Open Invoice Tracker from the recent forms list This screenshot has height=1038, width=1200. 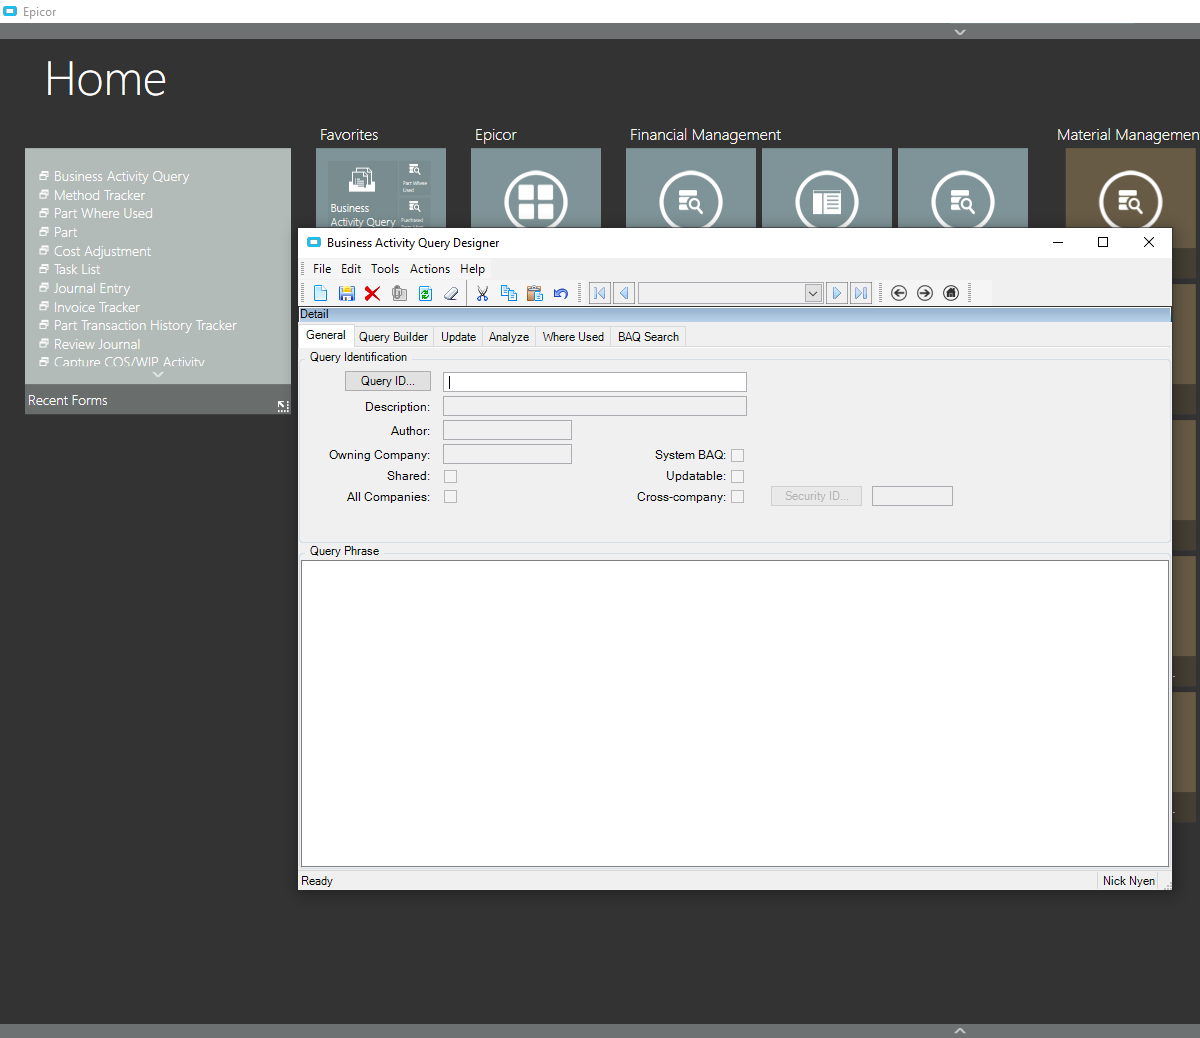pos(96,307)
